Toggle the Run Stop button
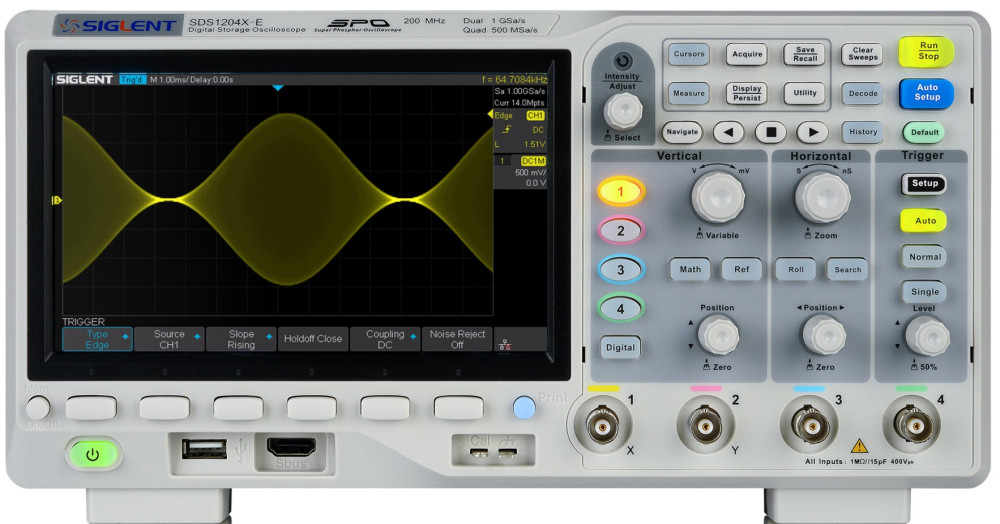1000x524 pixels. tap(928, 51)
